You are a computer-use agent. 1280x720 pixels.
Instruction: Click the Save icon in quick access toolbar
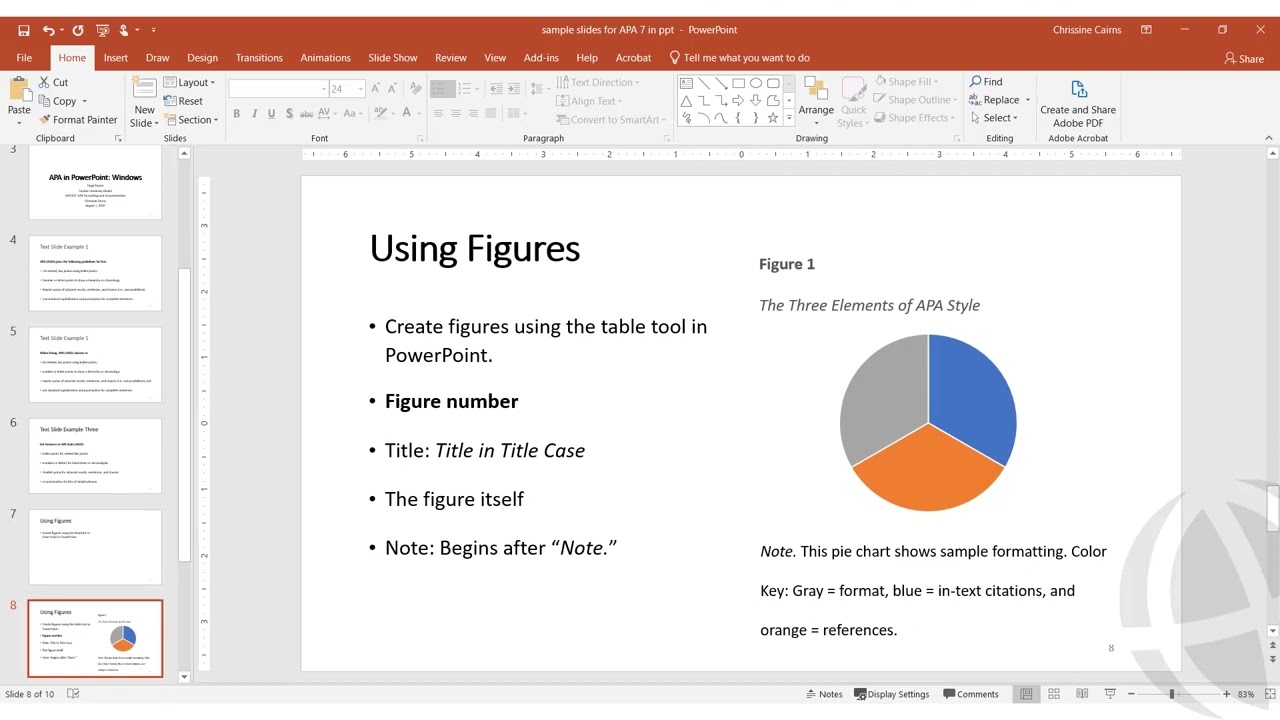coord(24,30)
